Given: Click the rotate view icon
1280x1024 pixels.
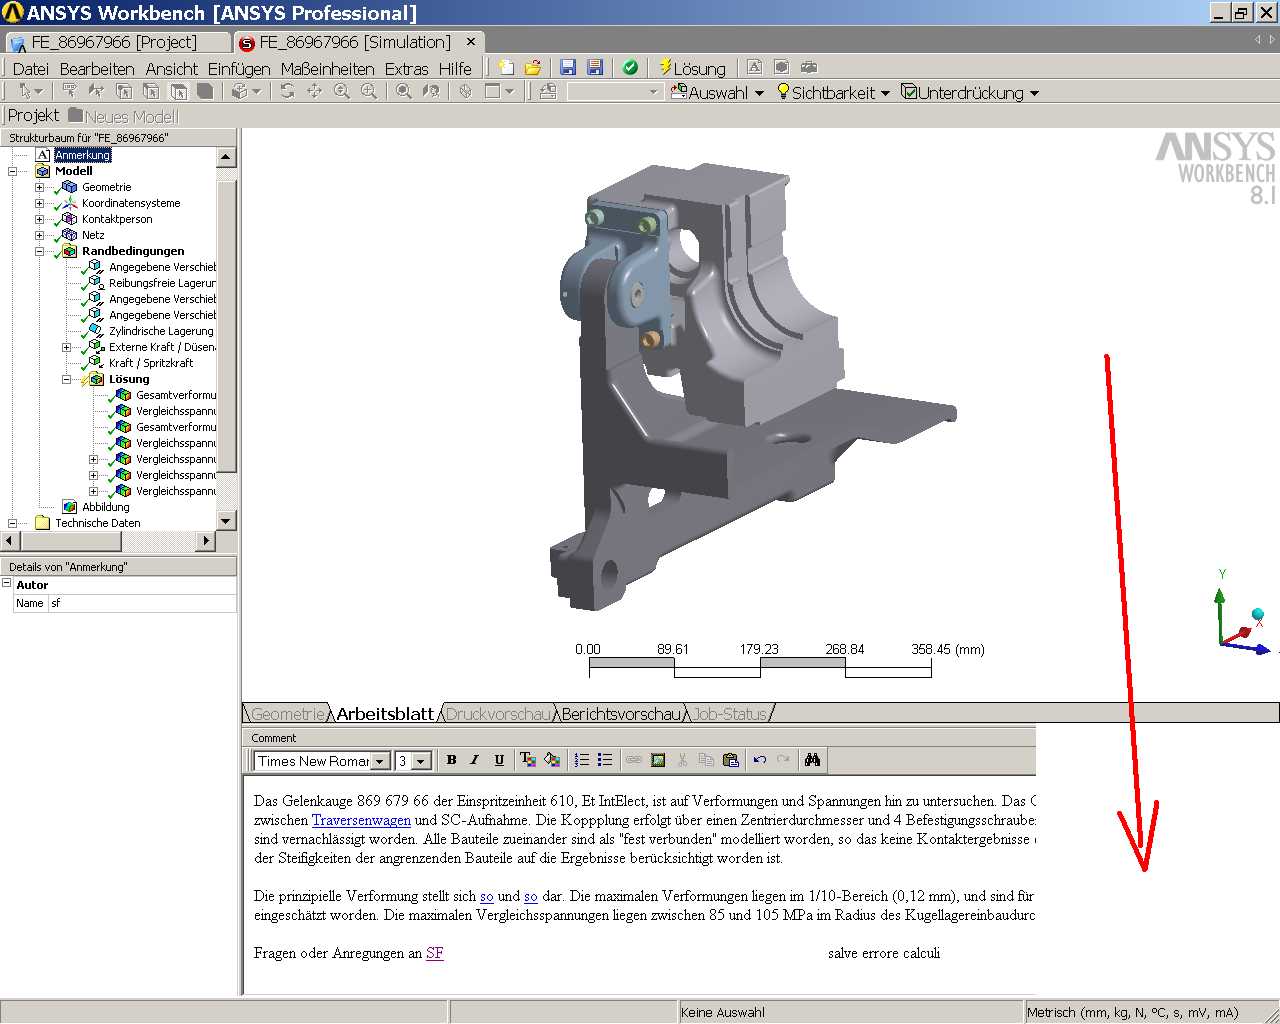Looking at the screenshot, I should [287, 92].
